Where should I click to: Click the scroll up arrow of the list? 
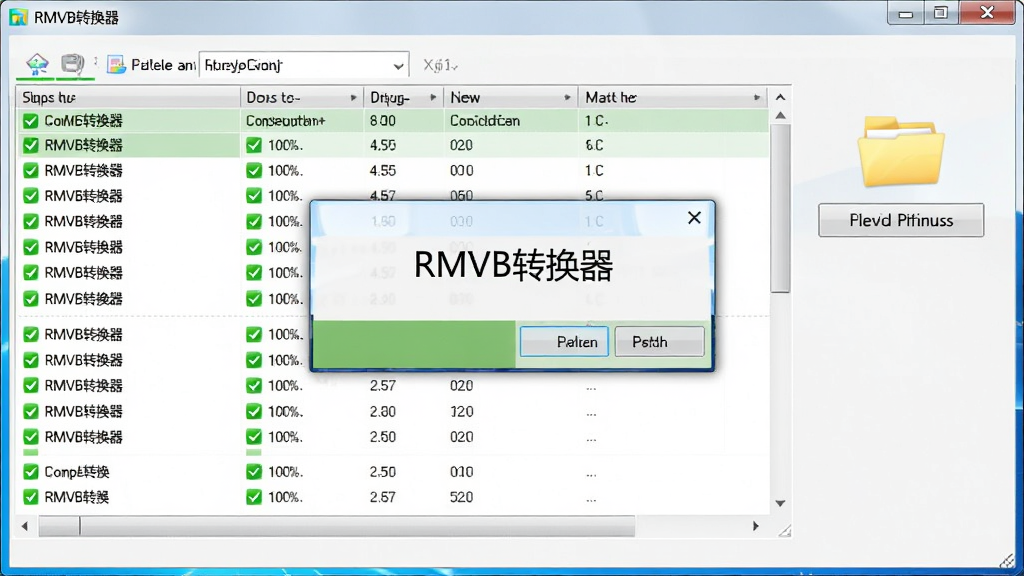780,116
